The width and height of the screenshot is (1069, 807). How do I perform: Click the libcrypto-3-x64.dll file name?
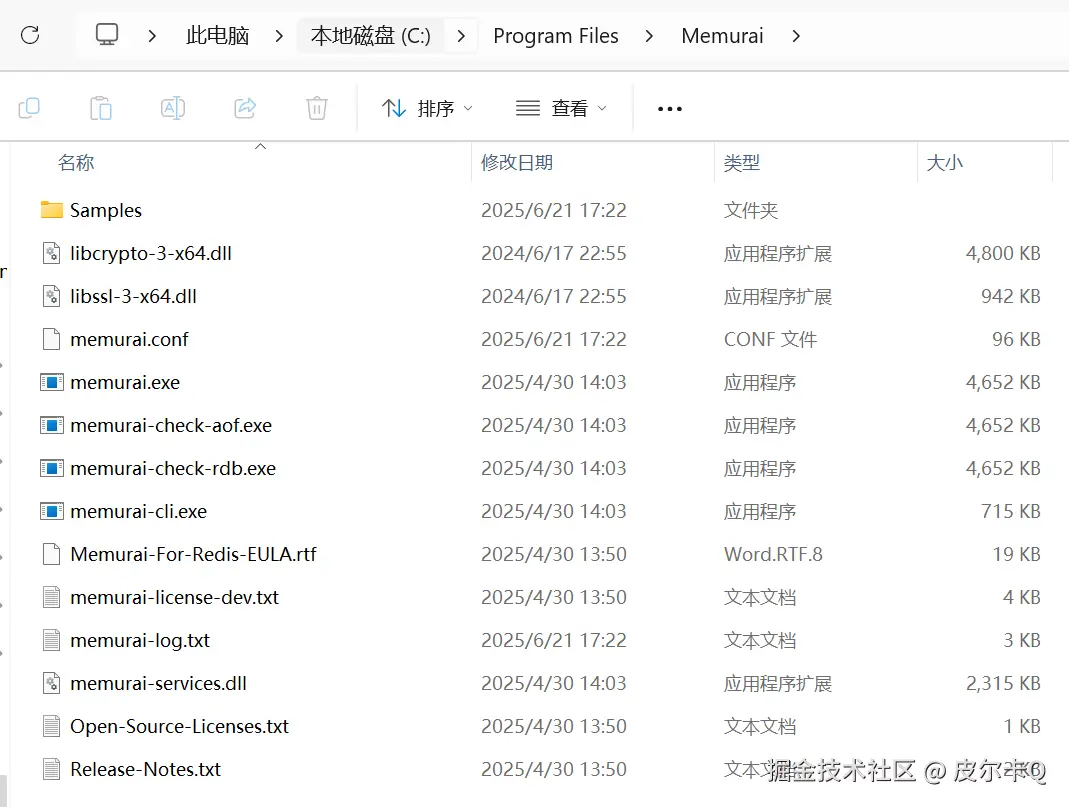(x=151, y=254)
